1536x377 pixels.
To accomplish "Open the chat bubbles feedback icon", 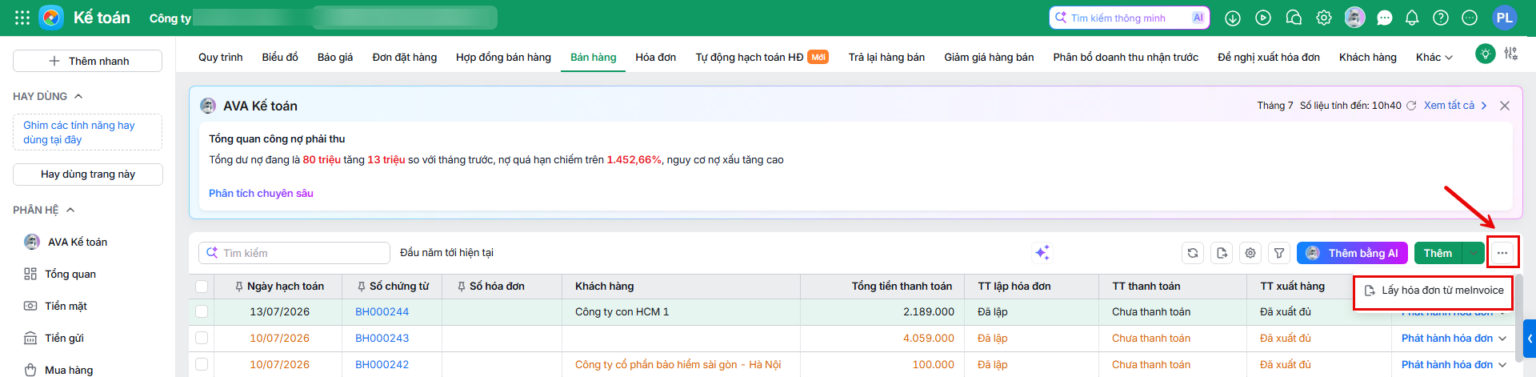I will [1293, 17].
